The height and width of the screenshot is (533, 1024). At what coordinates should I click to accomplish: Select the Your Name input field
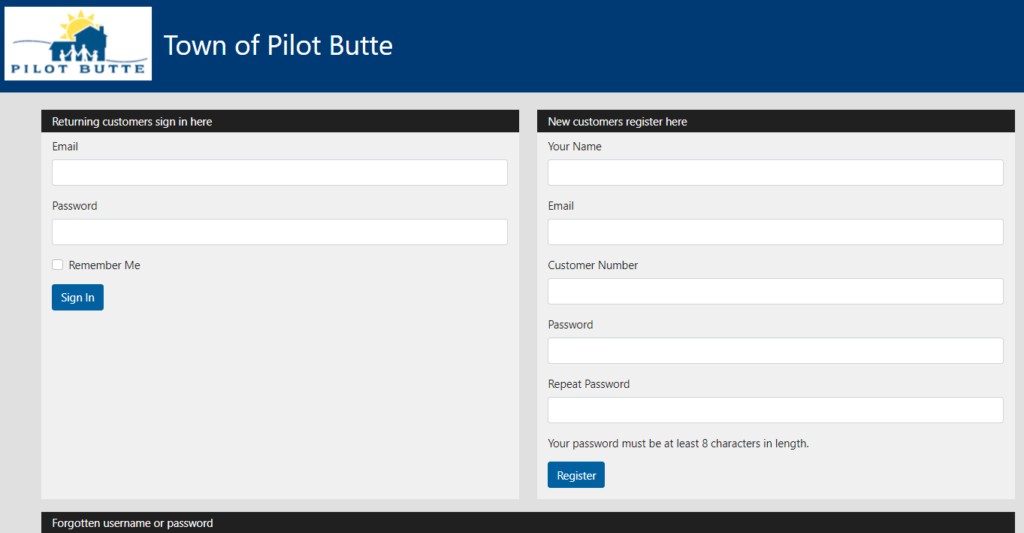pos(775,172)
